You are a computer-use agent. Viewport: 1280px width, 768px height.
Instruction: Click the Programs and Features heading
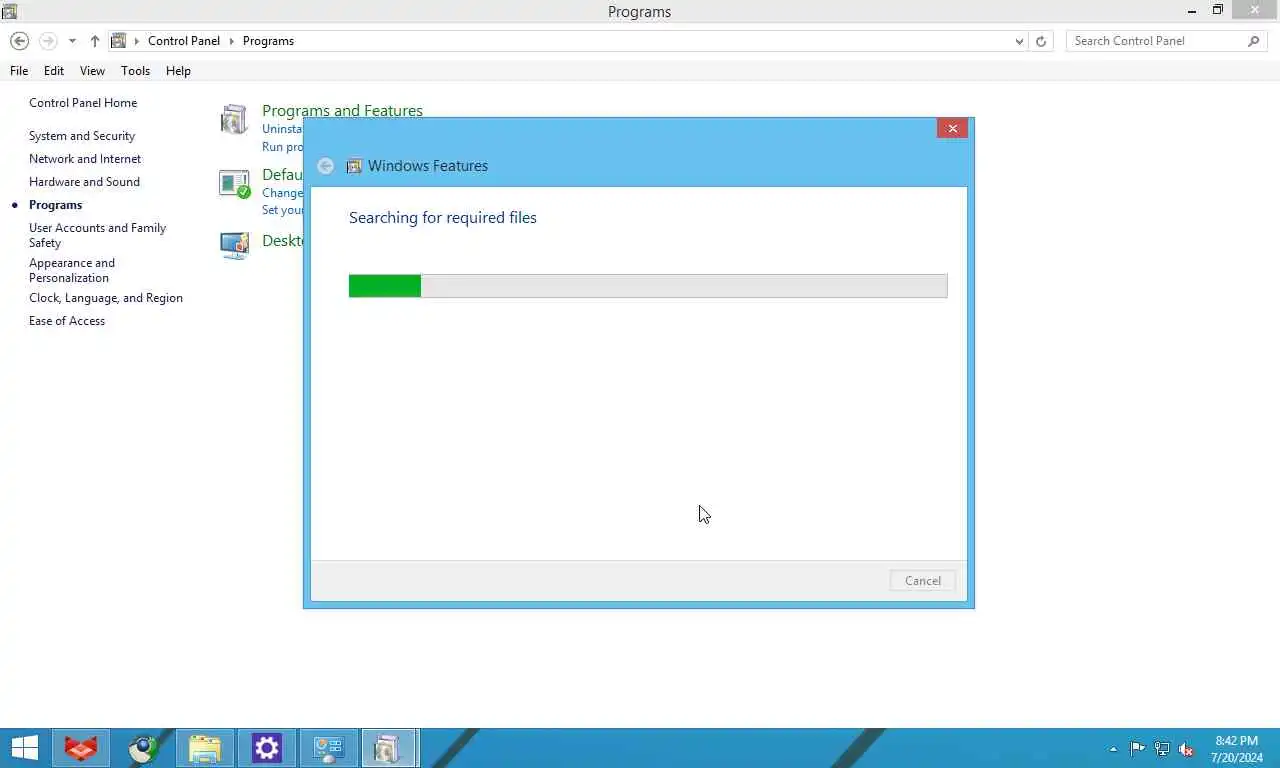pyautogui.click(x=342, y=110)
